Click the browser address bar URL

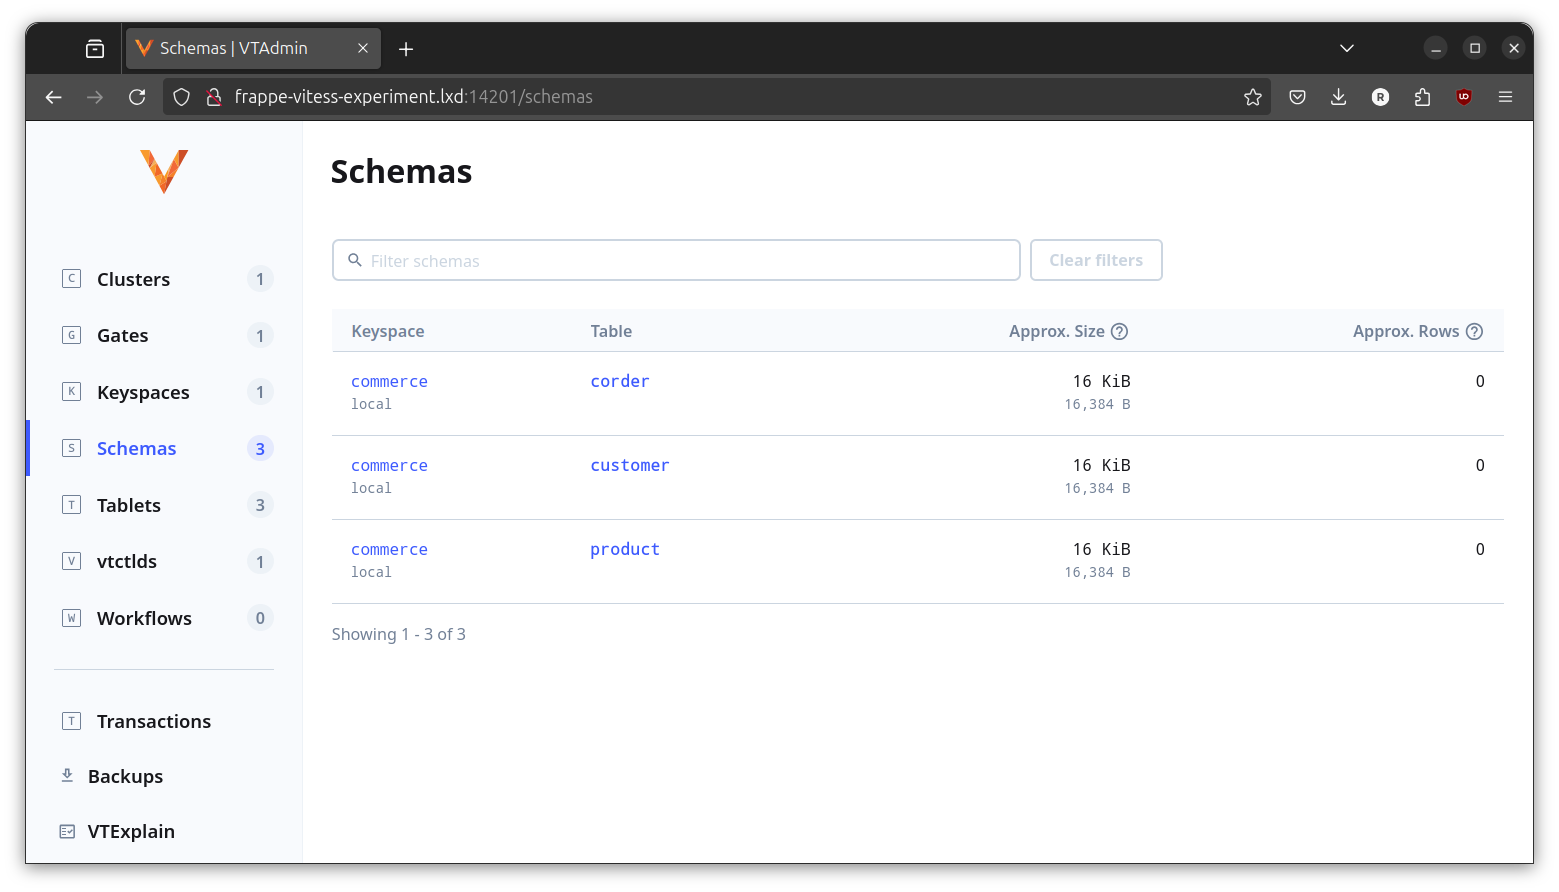coord(413,97)
